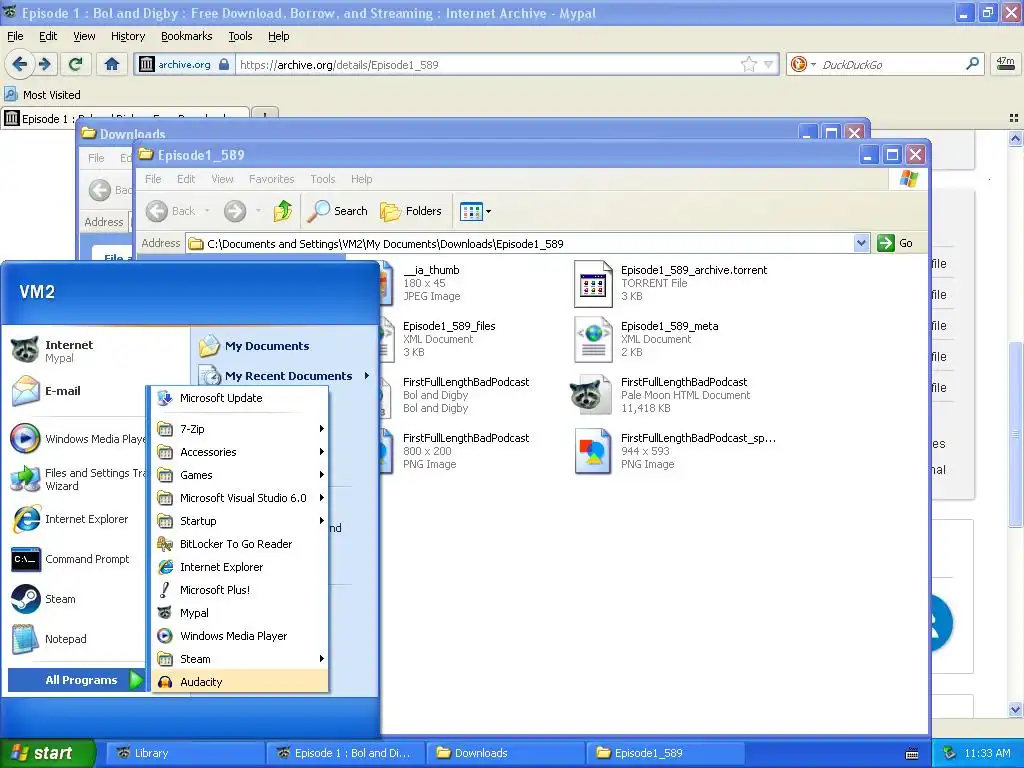Open Microsoft Update shortcut
The image size is (1024, 768).
(x=240, y=398)
